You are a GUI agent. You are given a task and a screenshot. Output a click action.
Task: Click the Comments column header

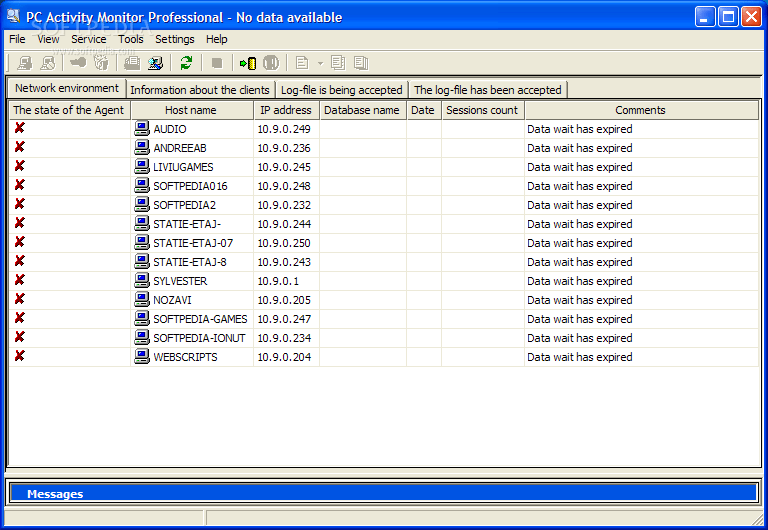(x=641, y=110)
